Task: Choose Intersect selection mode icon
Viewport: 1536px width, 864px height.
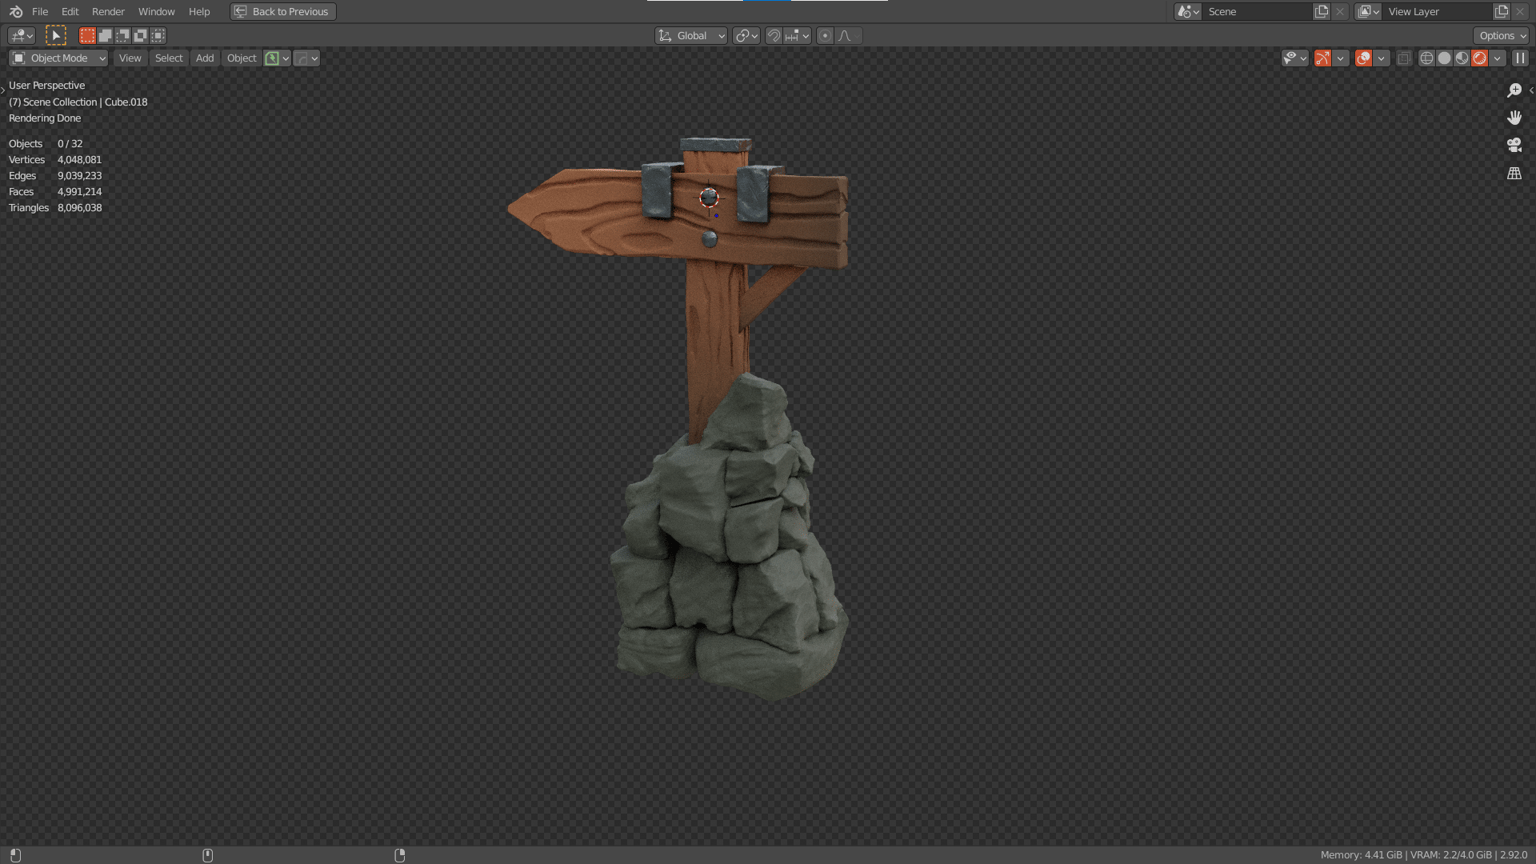Action: pyautogui.click(x=158, y=35)
